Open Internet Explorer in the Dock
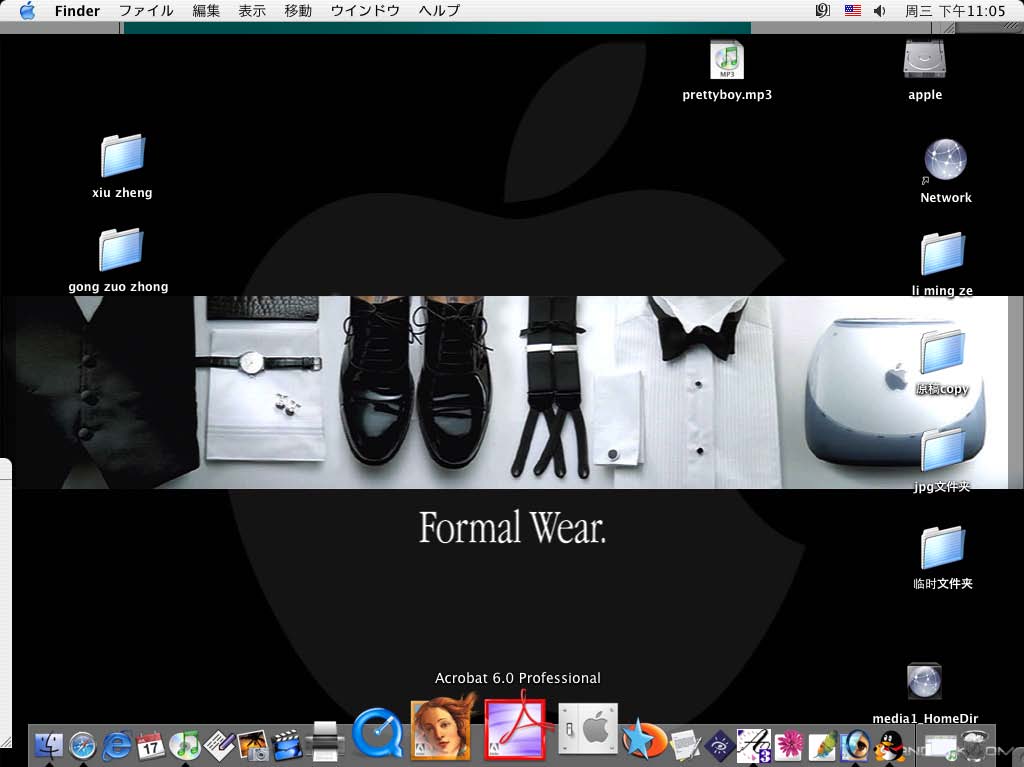The width and height of the screenshot is (1024, 767). [x=117, y=745]
